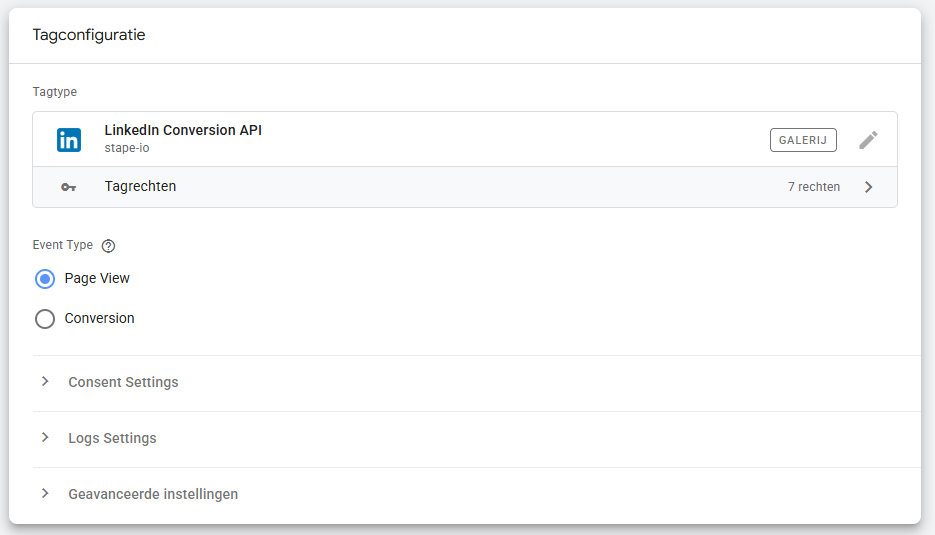This screenshot has height=535, width=935.
Task: Expand the Consent Settings chevron
Action: coord(45,382)
